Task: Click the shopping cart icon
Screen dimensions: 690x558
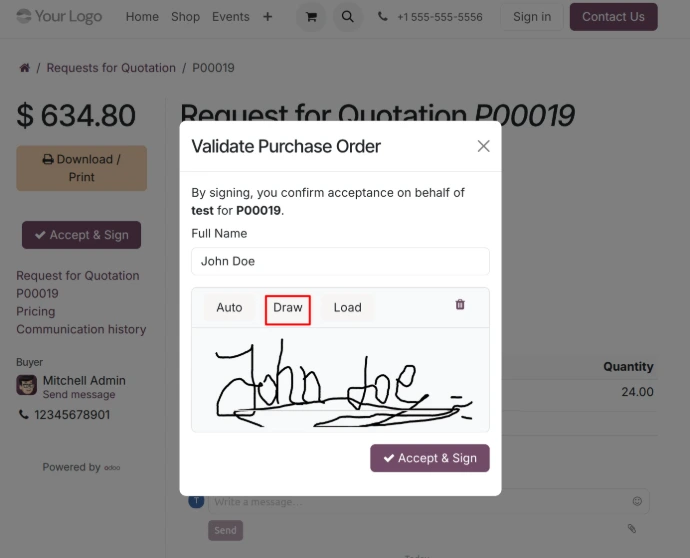Action: click(311, 17)
